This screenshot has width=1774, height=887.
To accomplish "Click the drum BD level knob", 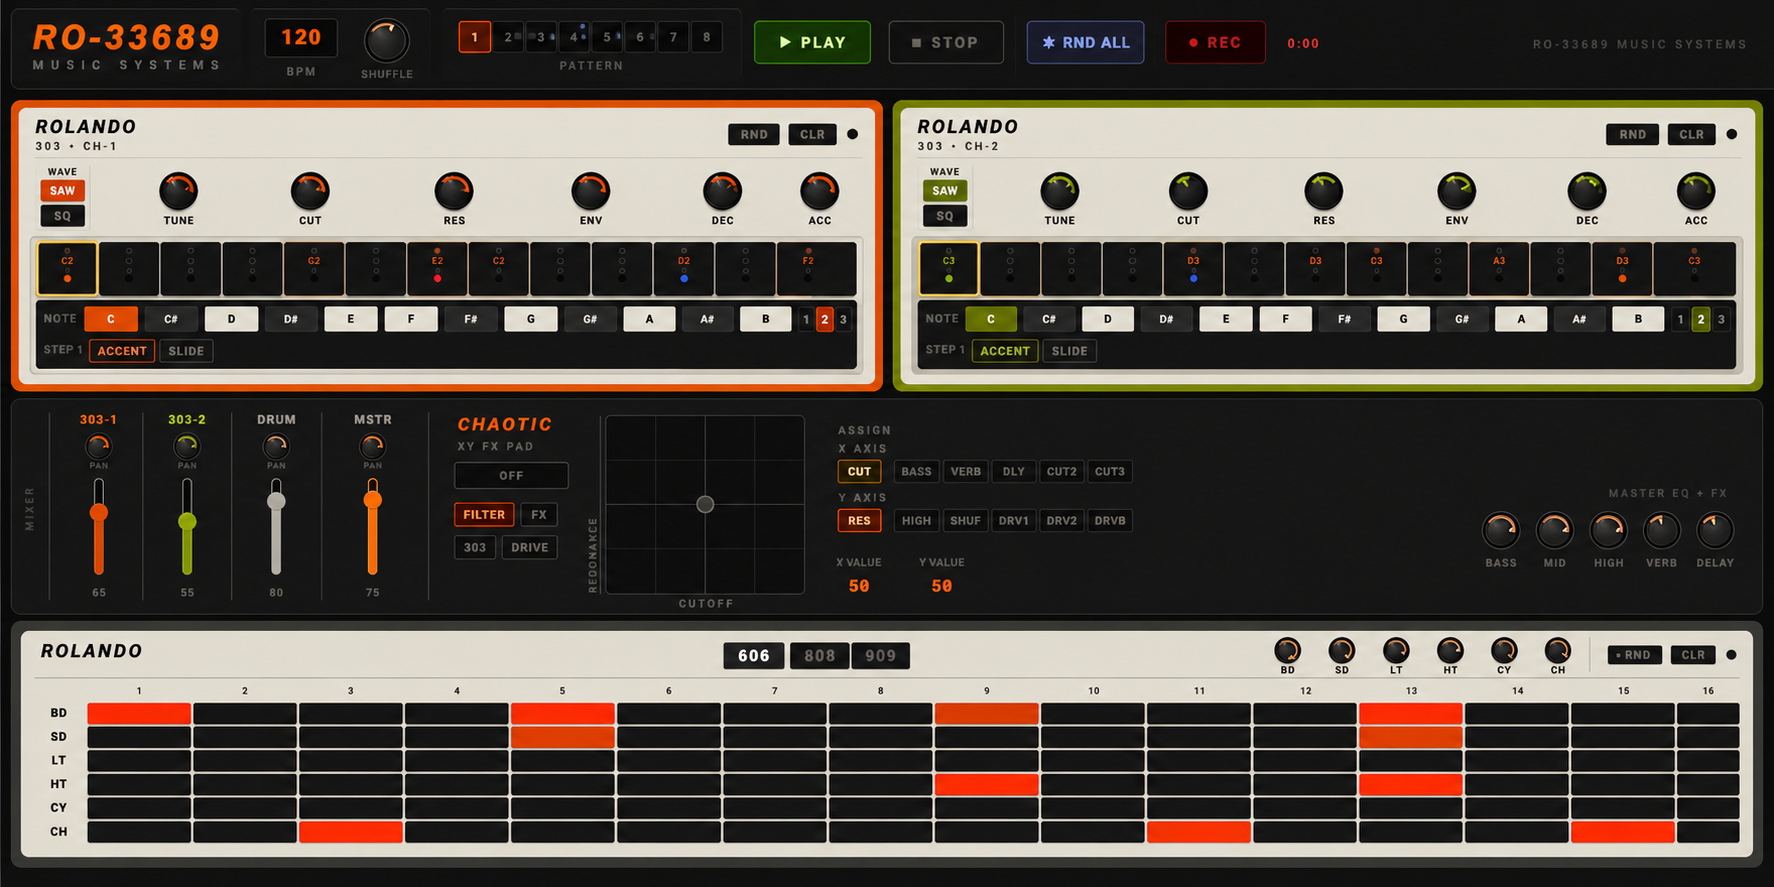I will point(1288,650).
